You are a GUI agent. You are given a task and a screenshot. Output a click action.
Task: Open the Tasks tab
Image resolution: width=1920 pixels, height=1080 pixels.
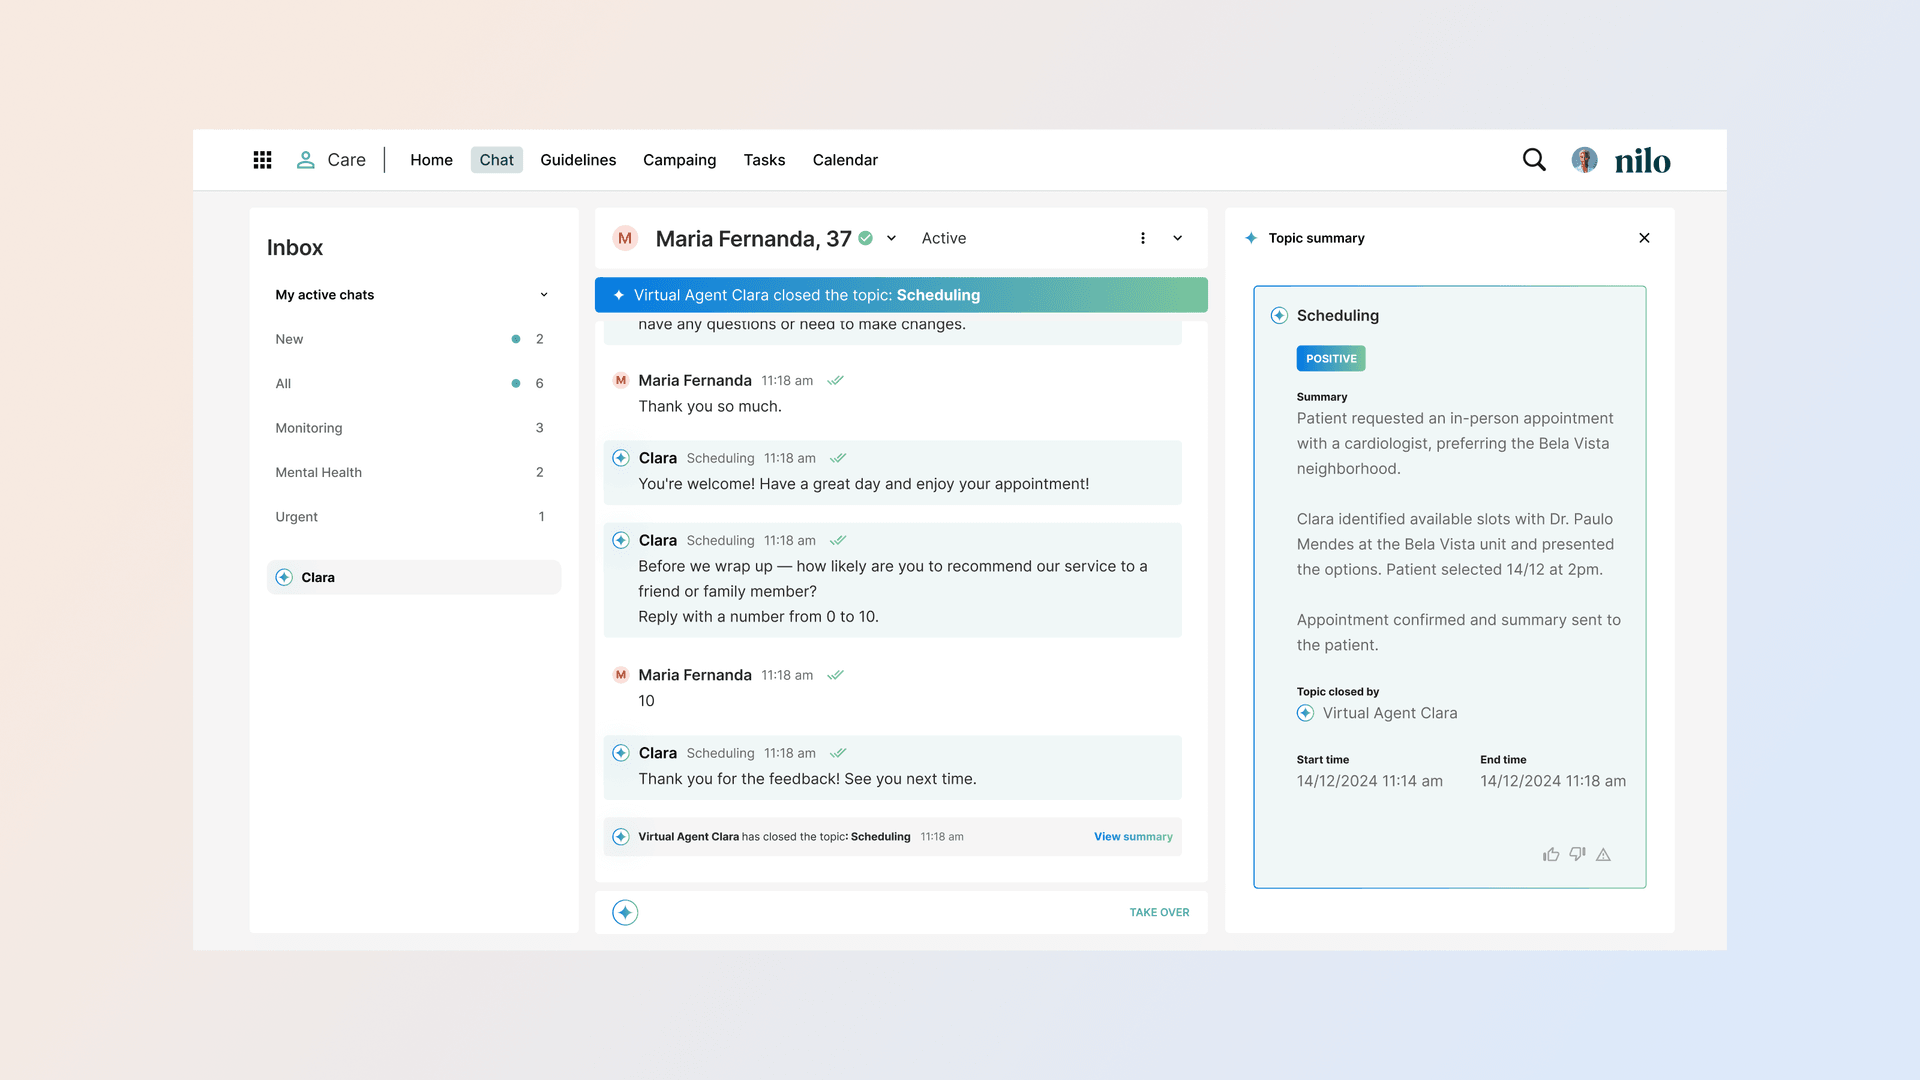[x=764, y=160]
